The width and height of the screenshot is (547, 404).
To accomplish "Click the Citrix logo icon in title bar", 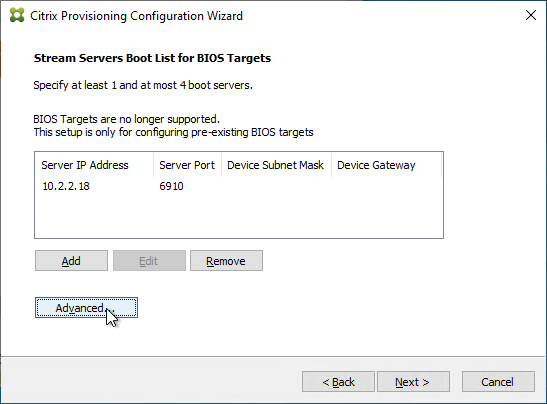I will tap(17, 15).
